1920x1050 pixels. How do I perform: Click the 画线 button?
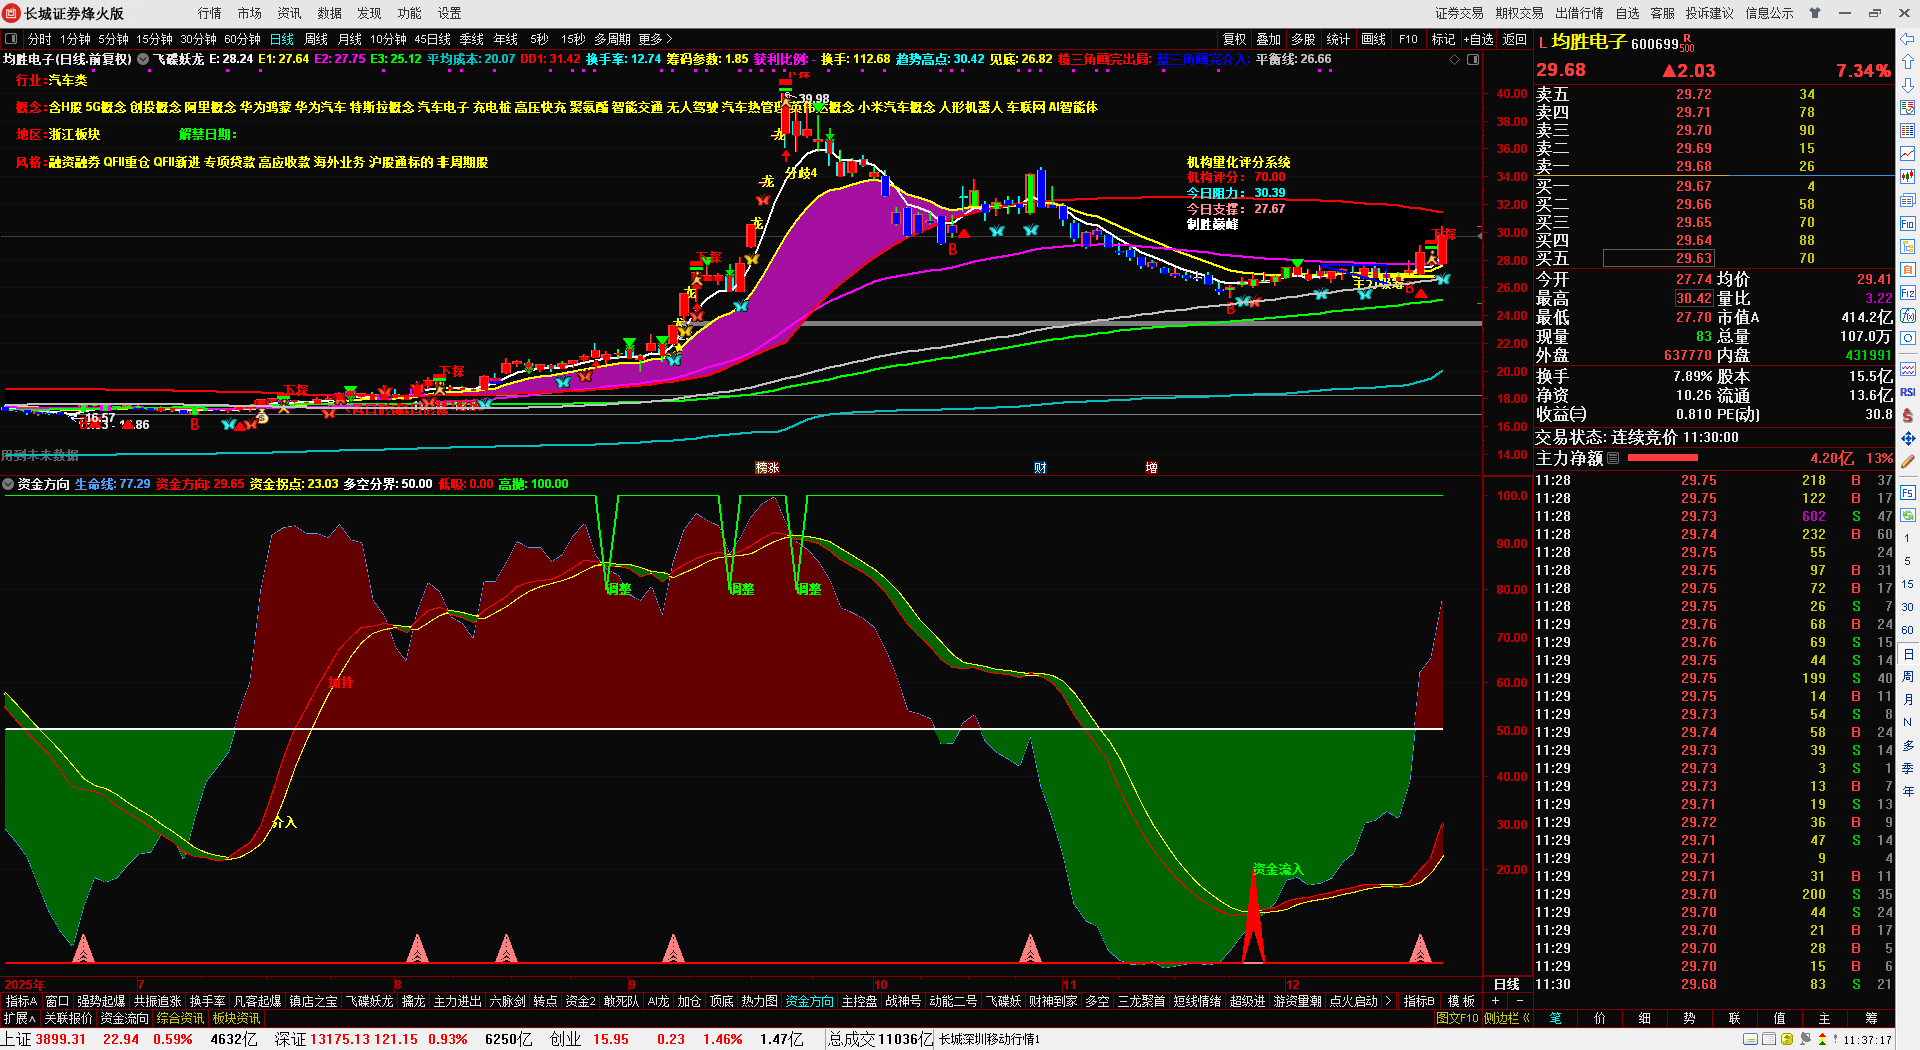[1374, 39]
